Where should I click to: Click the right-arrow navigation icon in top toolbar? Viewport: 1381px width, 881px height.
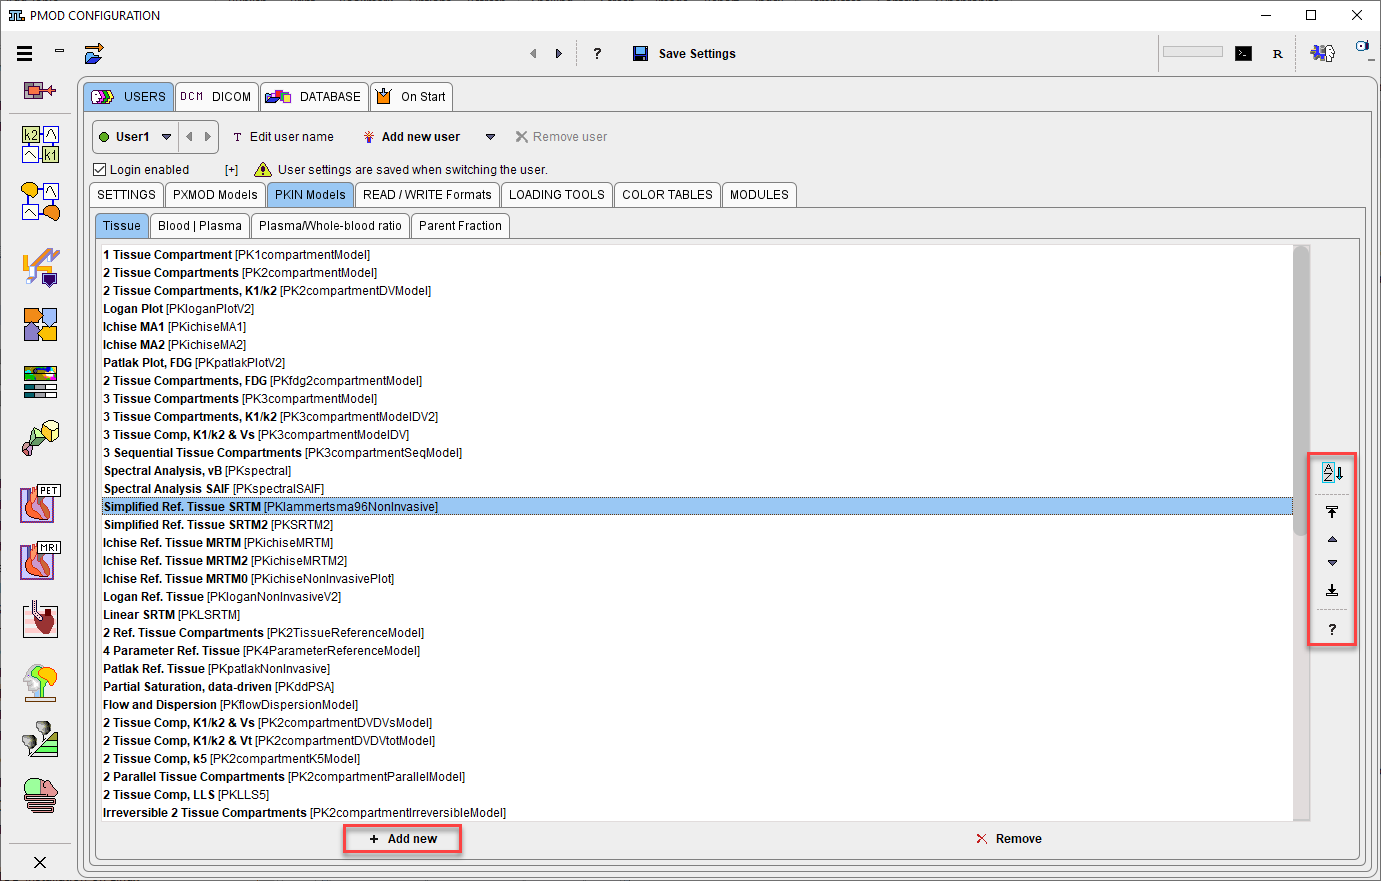click(558, 54)
